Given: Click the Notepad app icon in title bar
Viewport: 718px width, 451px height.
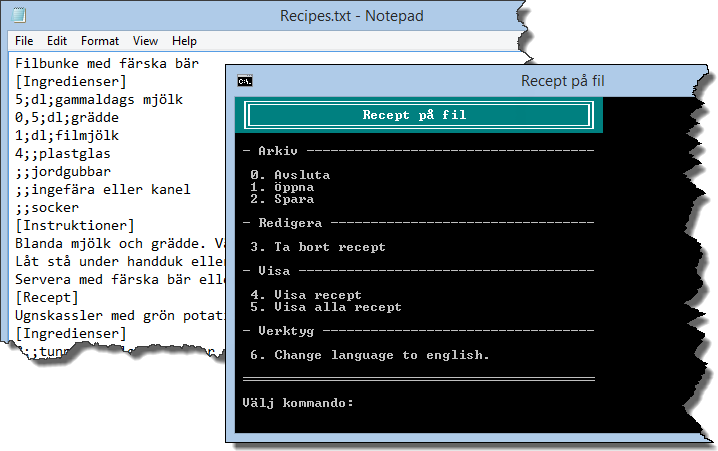Looking at the screenshot, I should (x=19, y=15).
